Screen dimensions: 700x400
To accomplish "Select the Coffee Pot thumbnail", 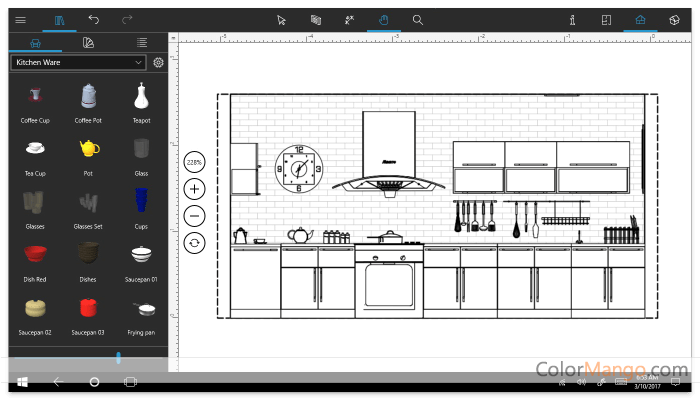I will [x=88, y=98].
